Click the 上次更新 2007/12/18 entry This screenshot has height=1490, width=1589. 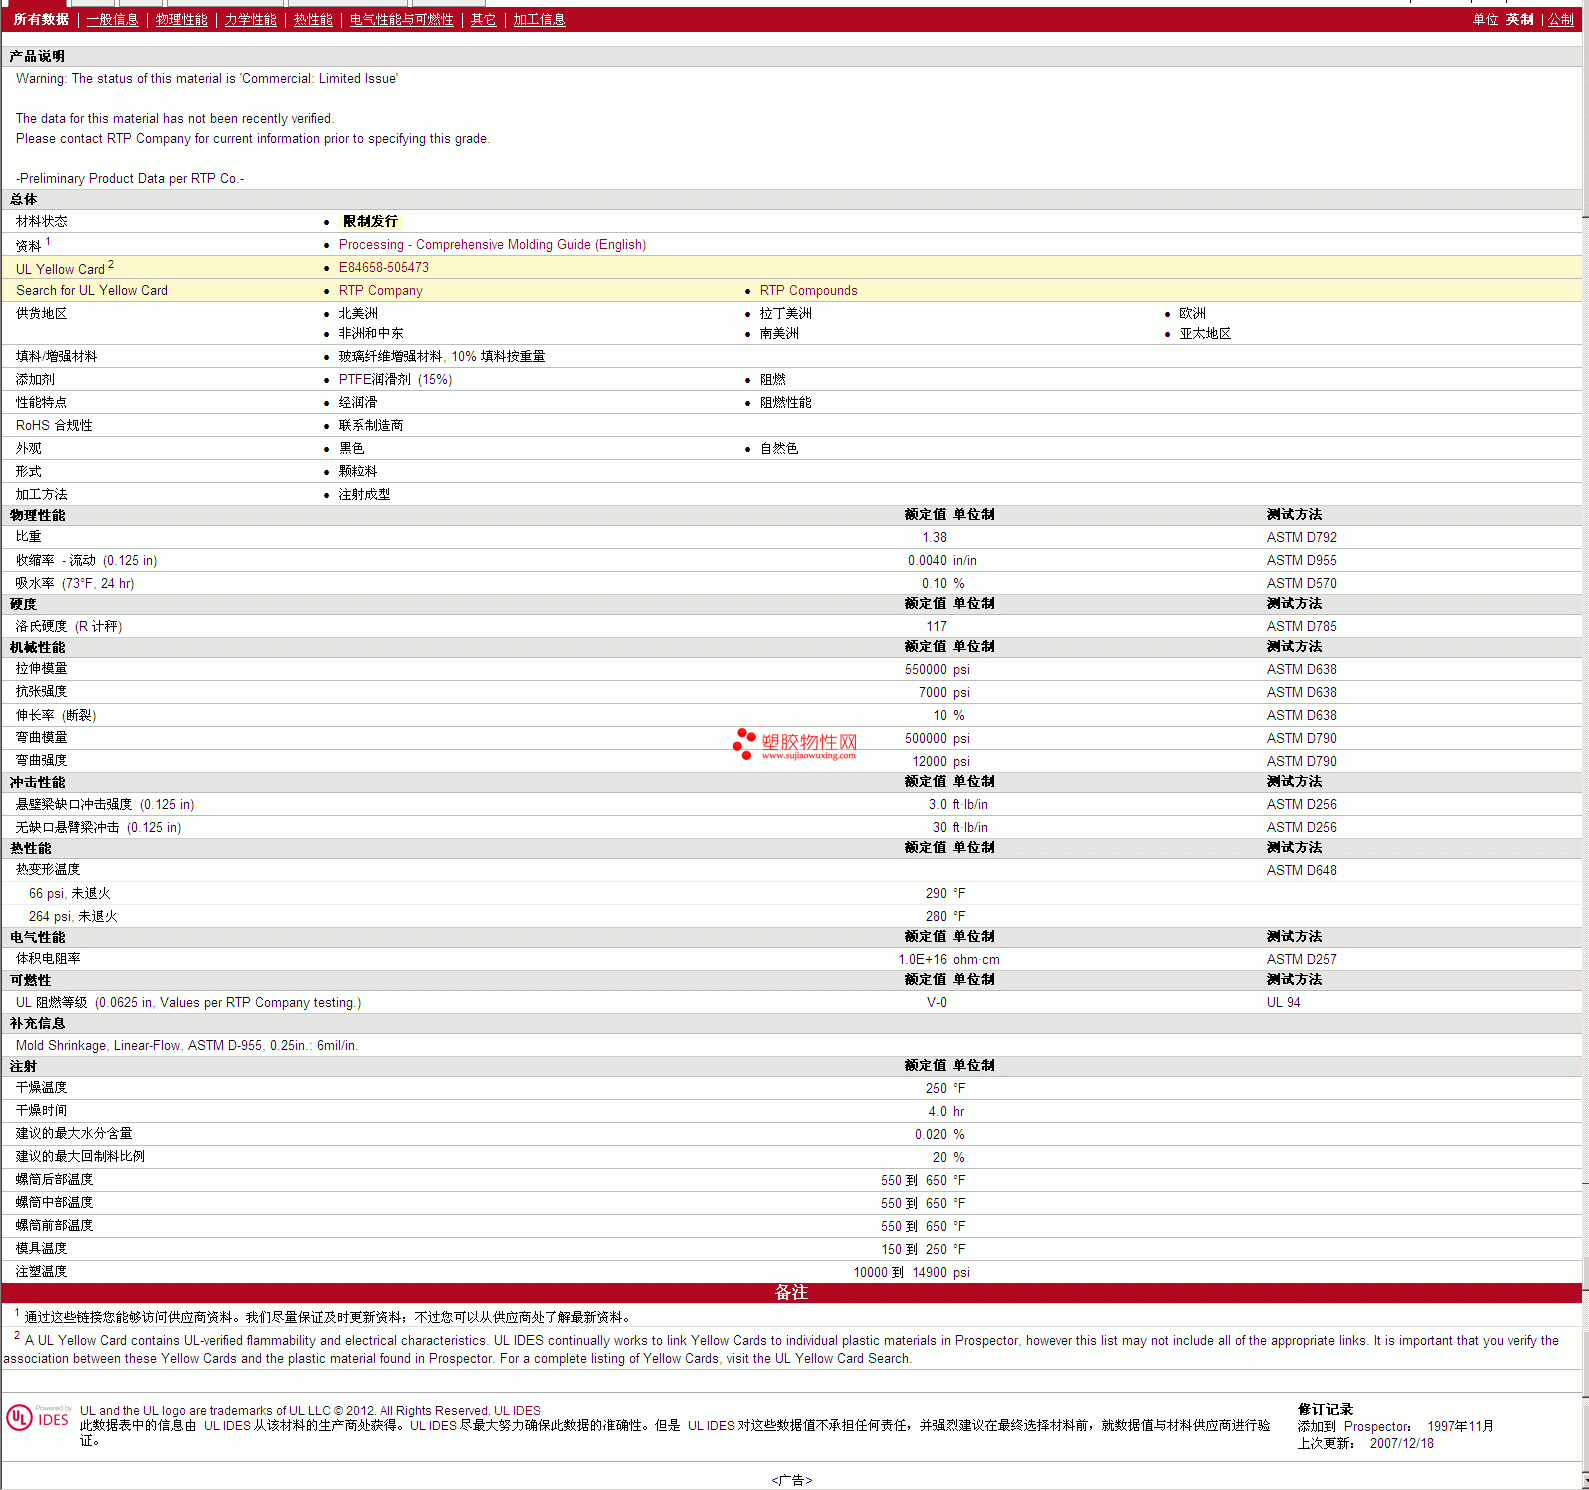[1365, 1444]
